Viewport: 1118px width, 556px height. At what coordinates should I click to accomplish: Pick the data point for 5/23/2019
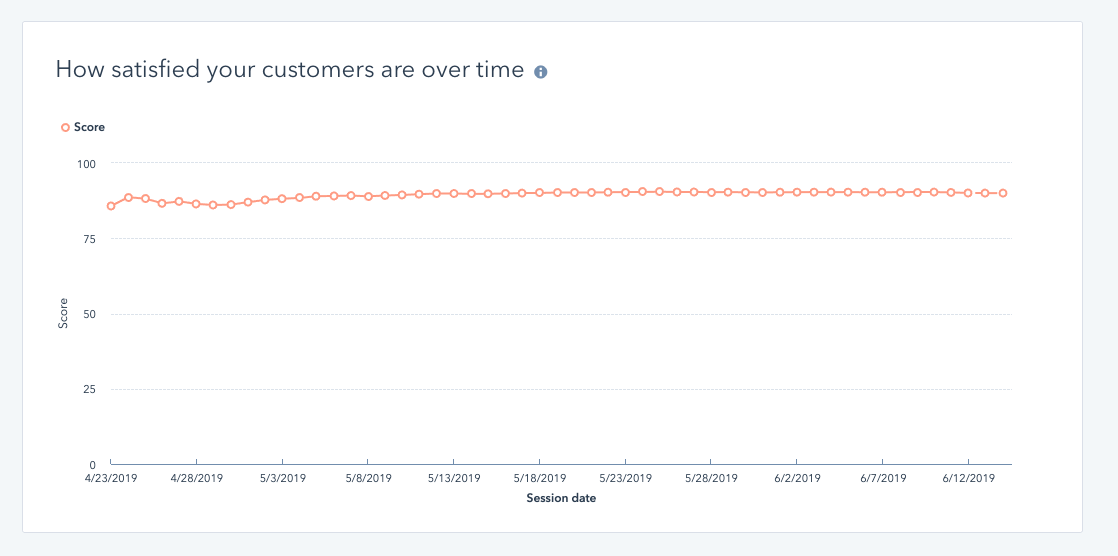point(625,192)
